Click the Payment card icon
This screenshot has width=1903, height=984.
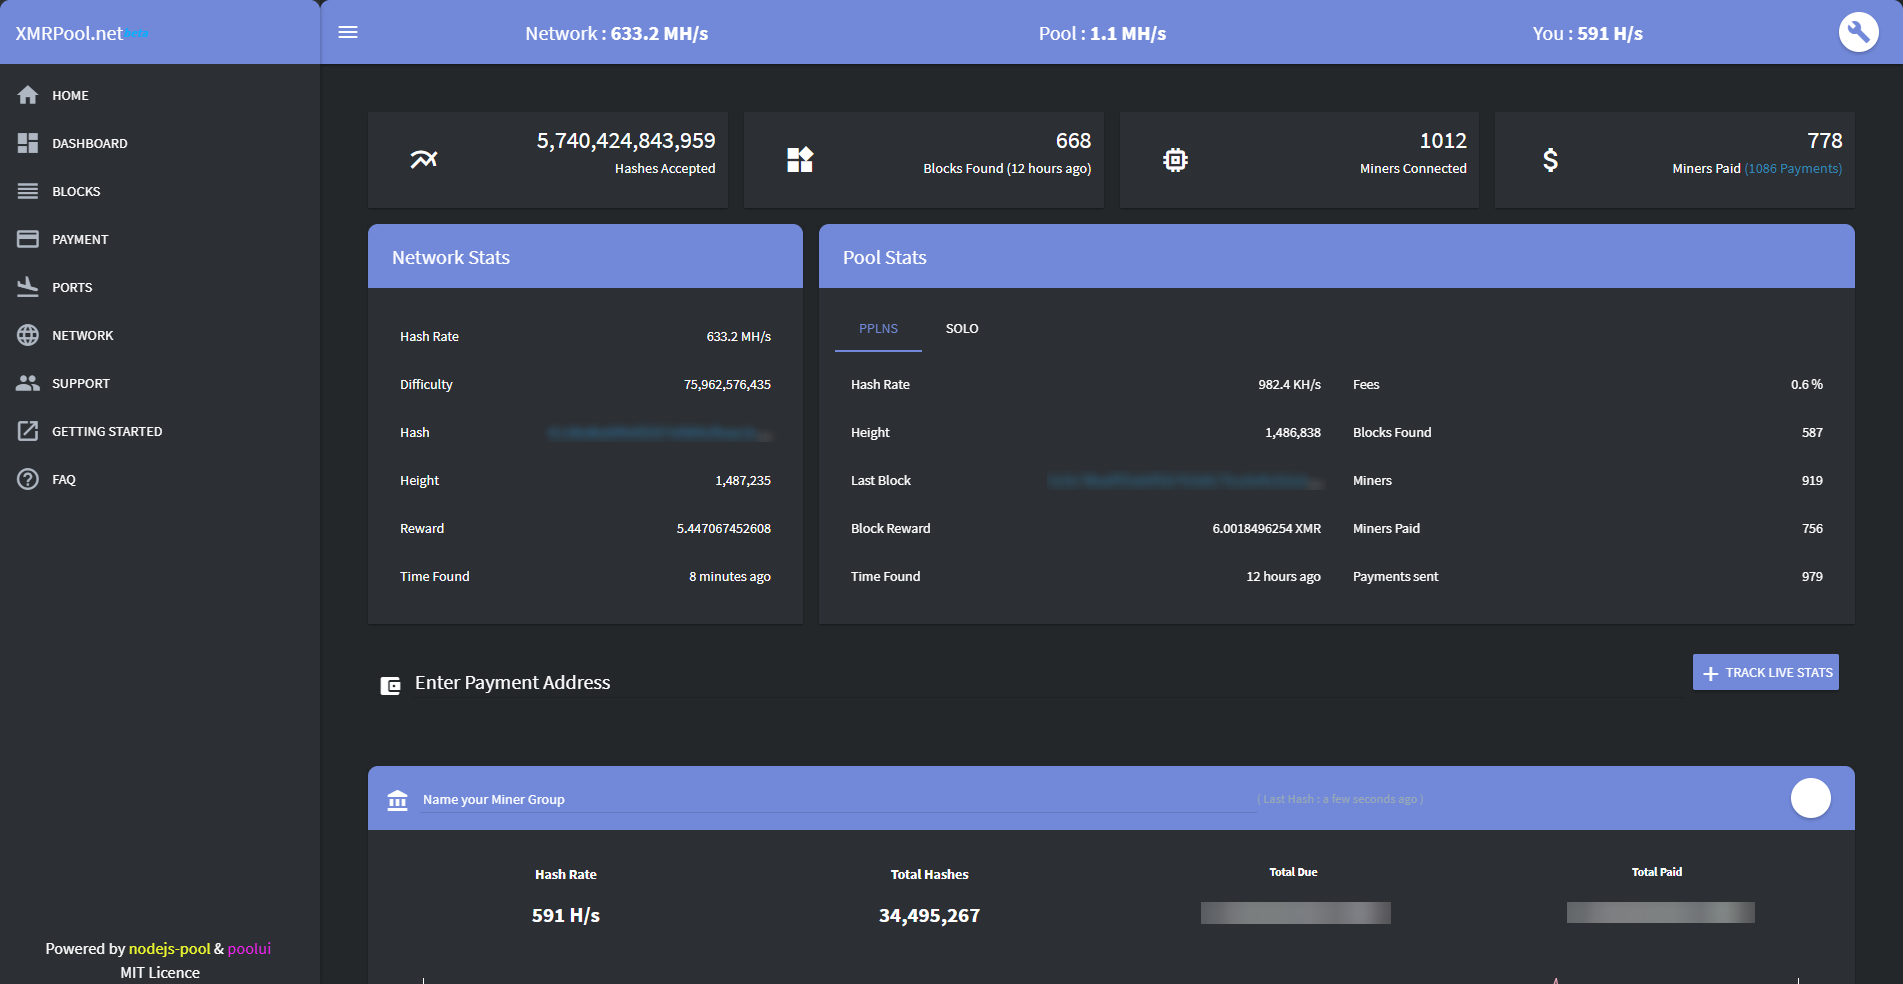pyautogui.click(x=28, y=239)
